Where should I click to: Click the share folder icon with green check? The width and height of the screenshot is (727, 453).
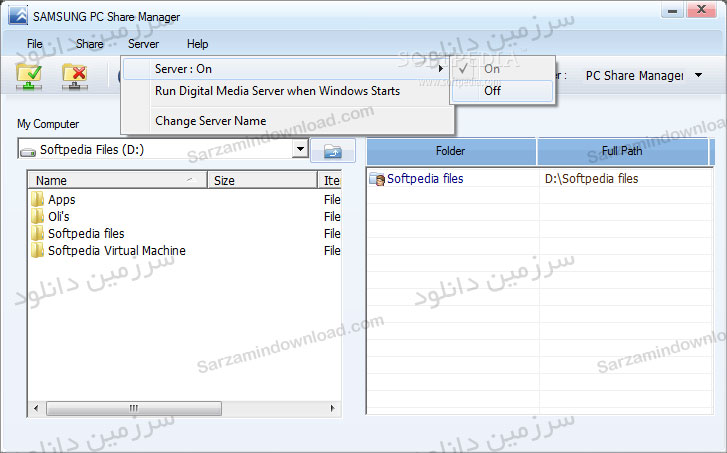click(x=29, y=77)
